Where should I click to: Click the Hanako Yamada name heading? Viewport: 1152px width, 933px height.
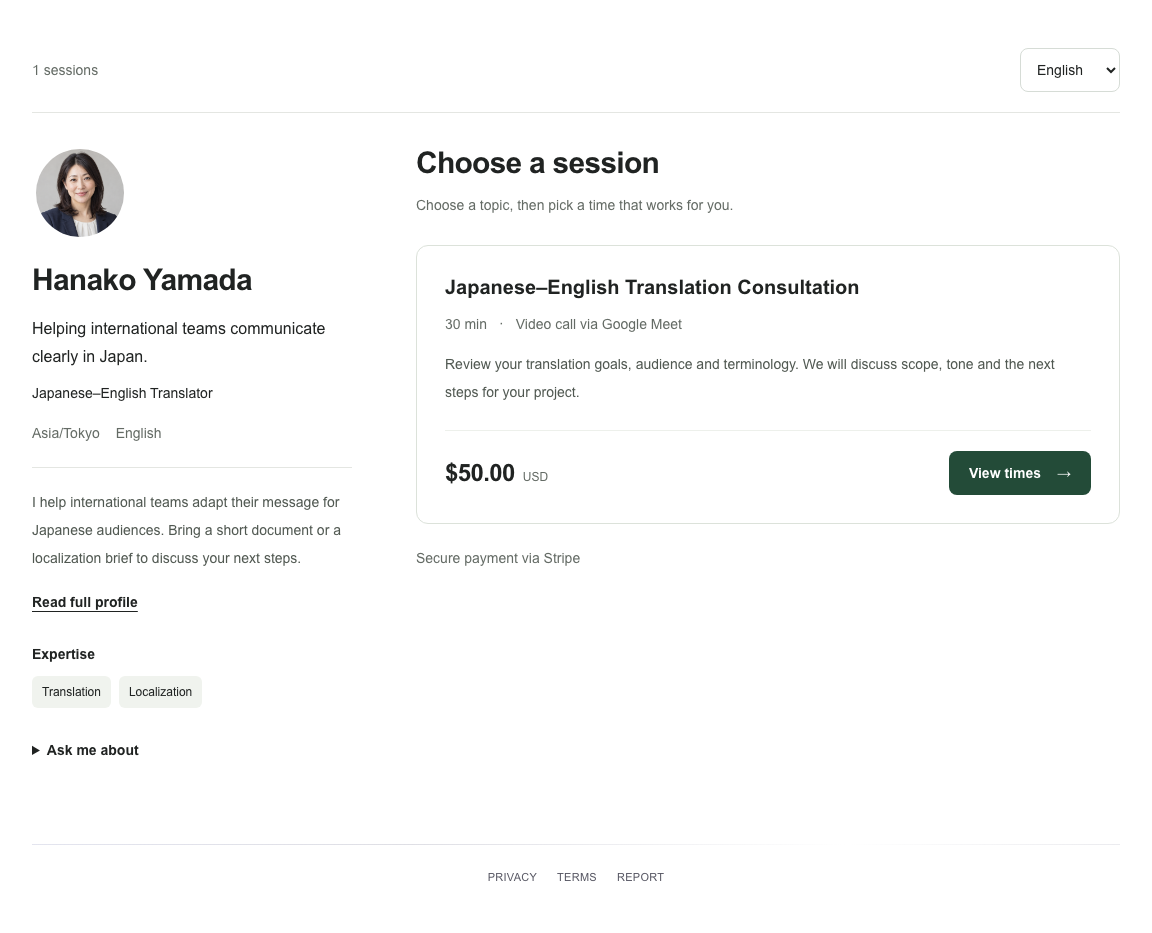point(142,280)
